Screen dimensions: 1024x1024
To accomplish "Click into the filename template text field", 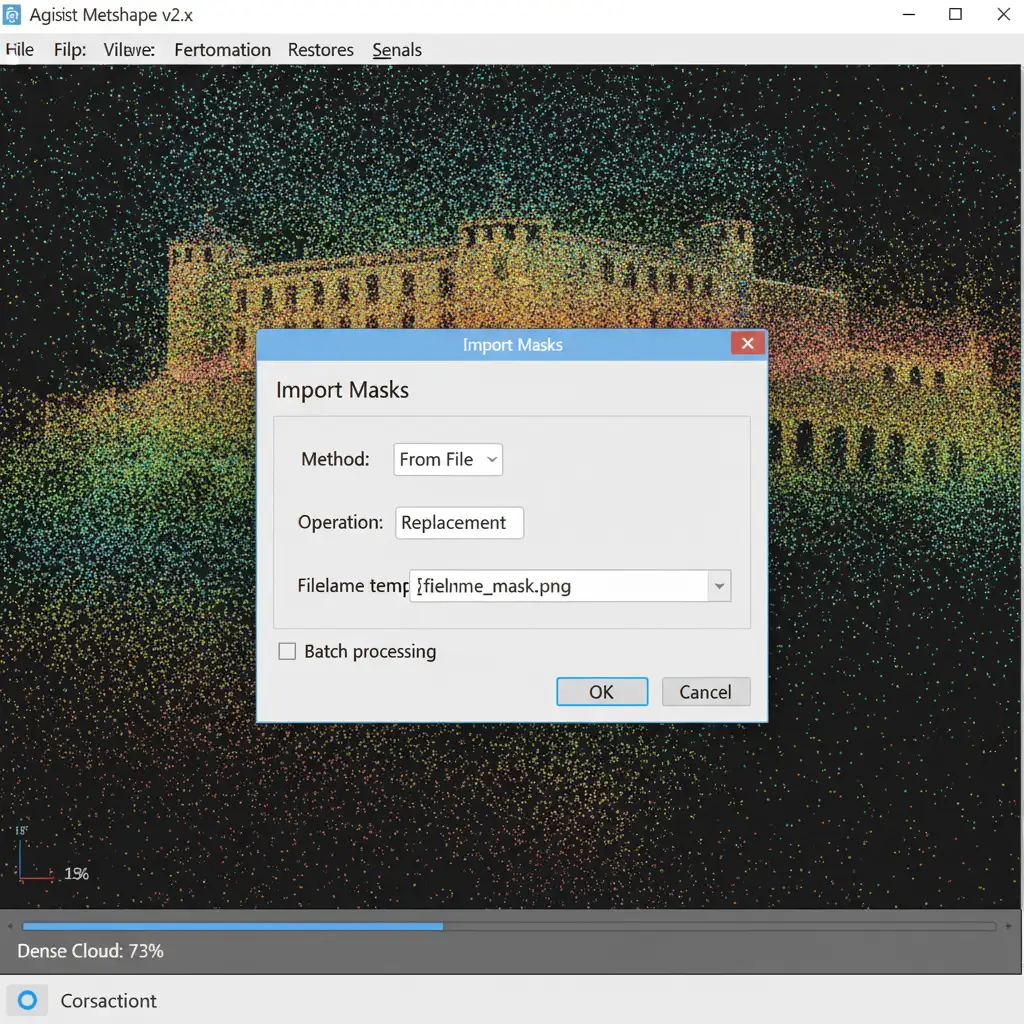I will 560,586.
